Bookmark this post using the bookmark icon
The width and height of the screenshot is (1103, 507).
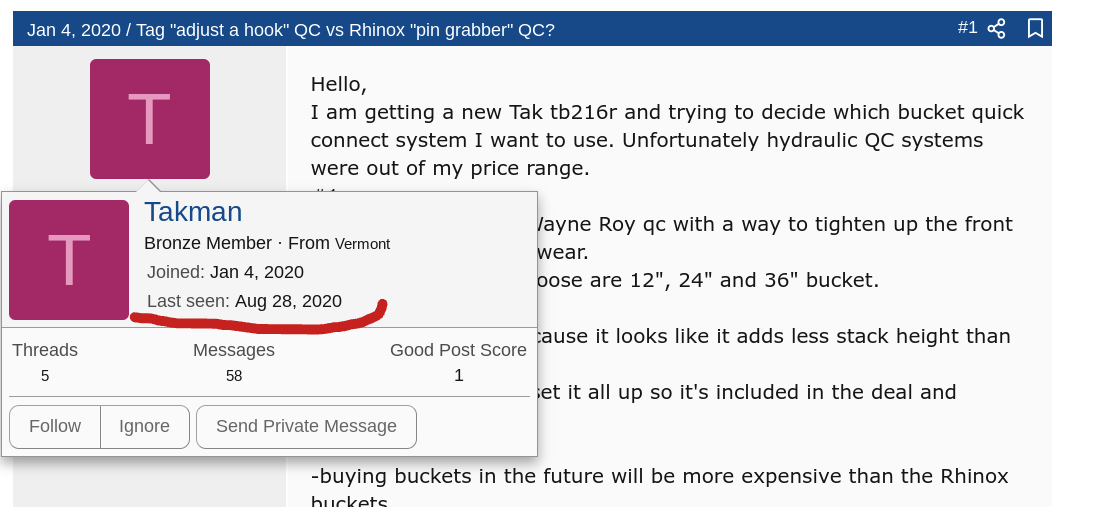tap(1035, 29)
